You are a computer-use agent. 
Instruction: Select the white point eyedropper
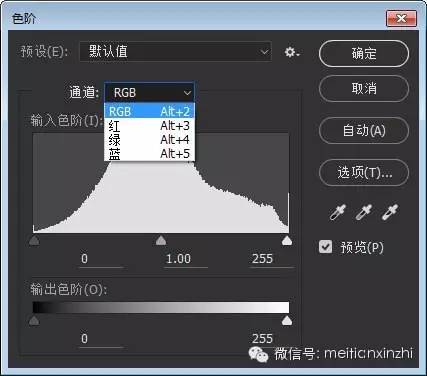(390, 212)
